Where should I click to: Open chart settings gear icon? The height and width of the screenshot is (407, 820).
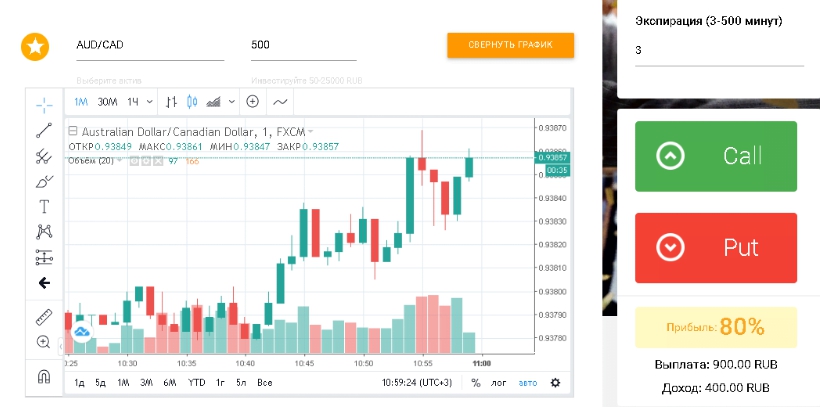tap(555, 382)
